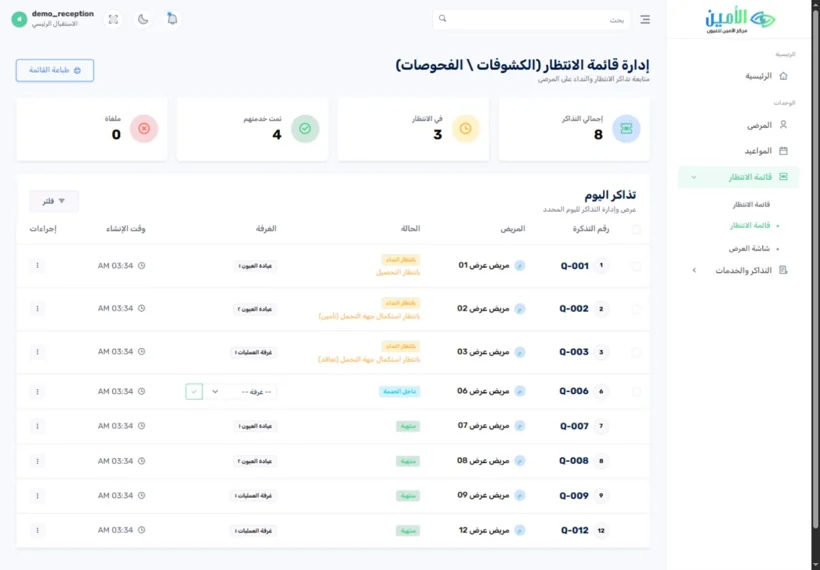Toggle the select-all checkbox in table header
820x570 pixels.
click(636, 229)
